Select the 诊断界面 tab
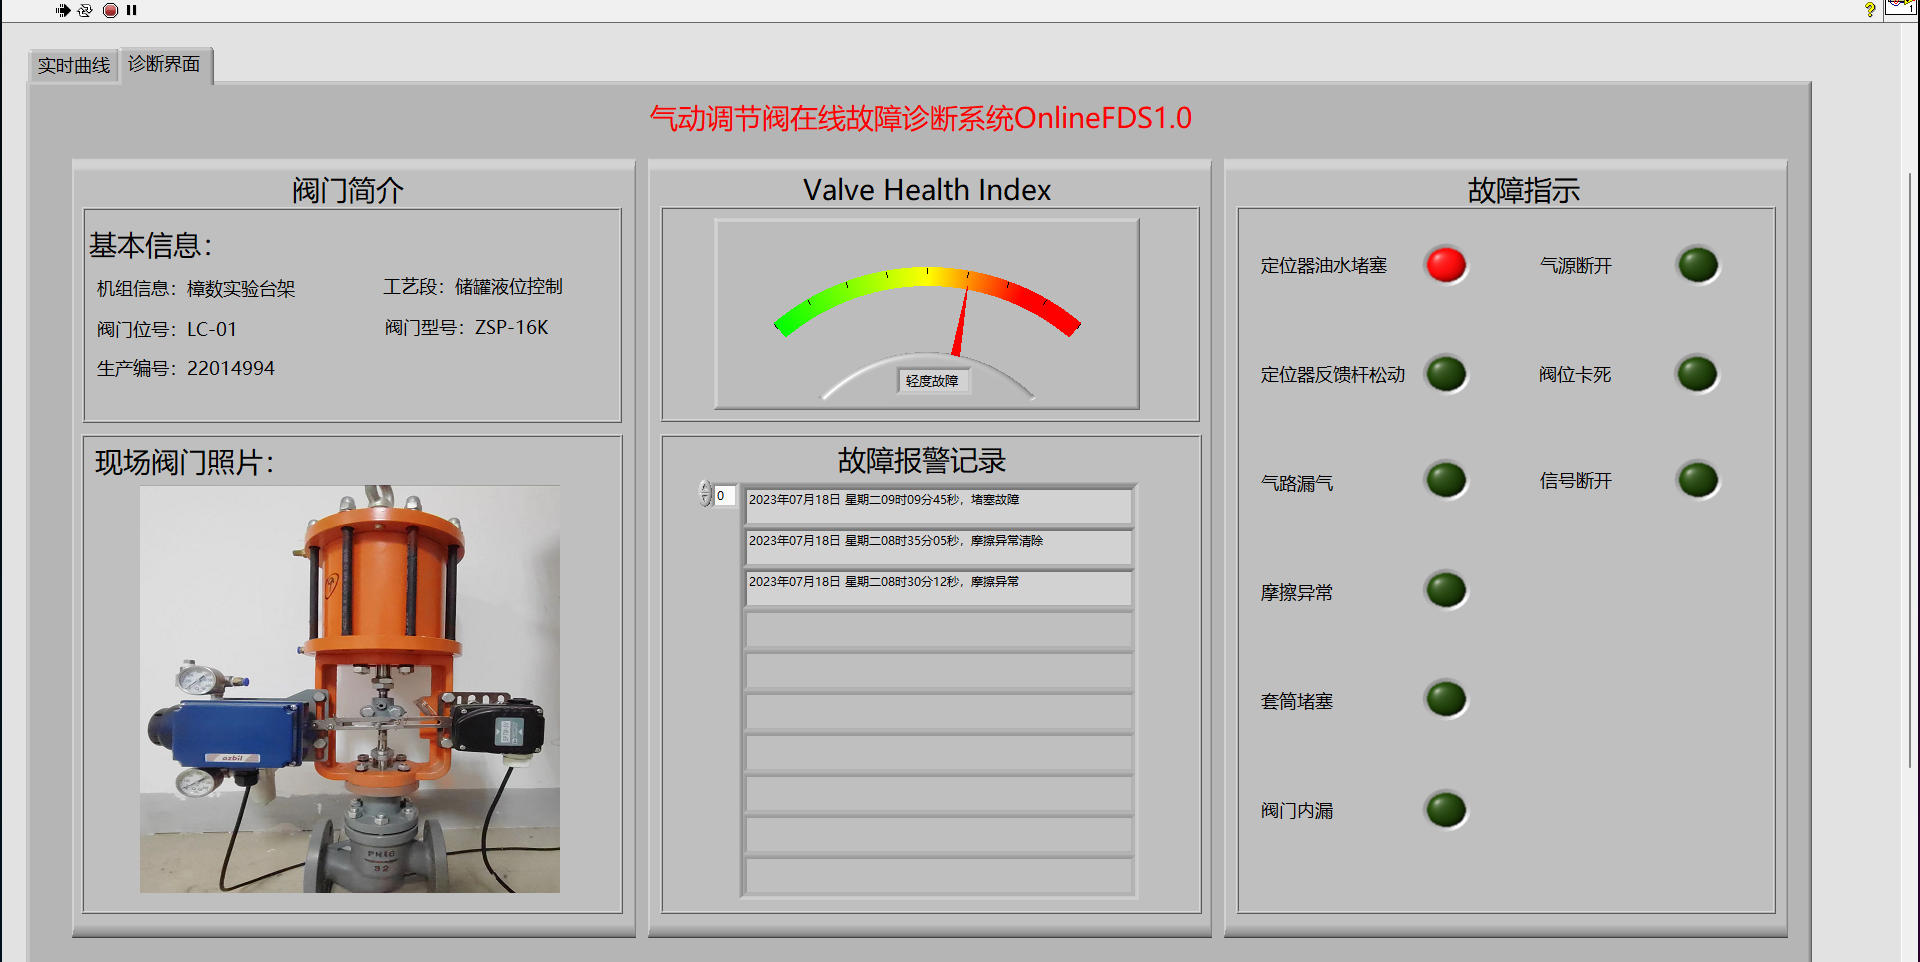 tap(165, 65)
